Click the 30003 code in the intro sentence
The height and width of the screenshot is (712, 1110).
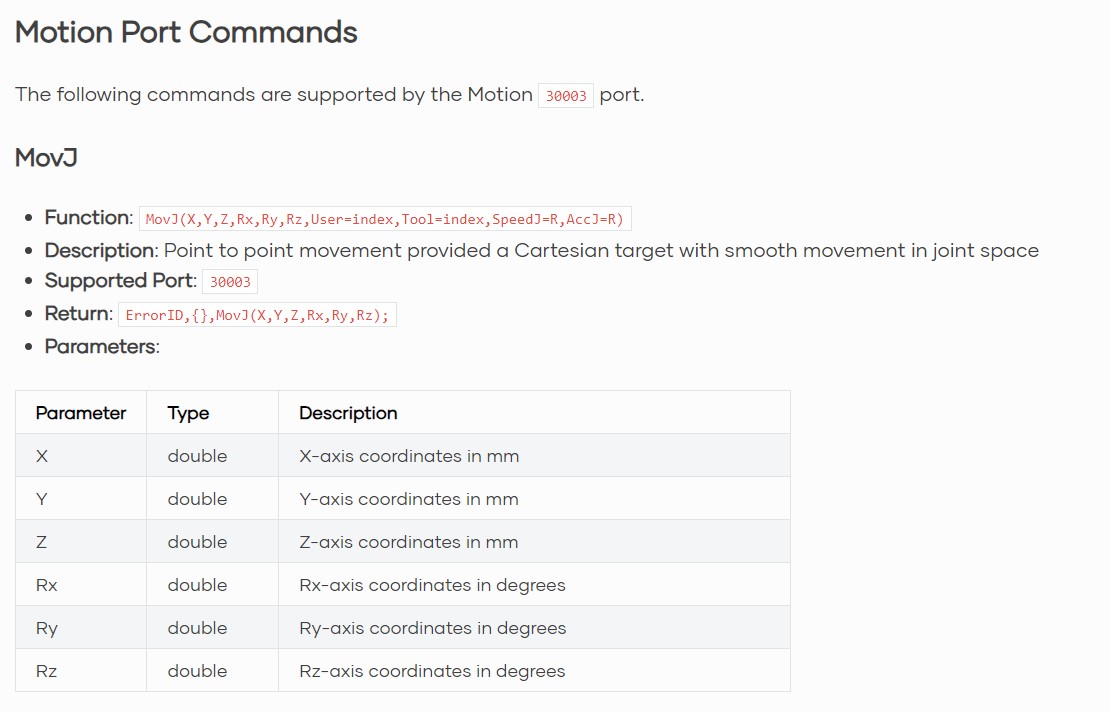pyautogui.click(x=566, y=96)
